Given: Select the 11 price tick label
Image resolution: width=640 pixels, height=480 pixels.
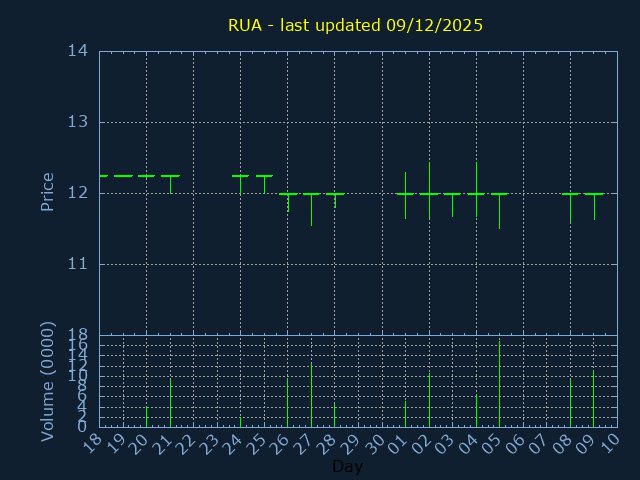Looking at the screenshot, I should click(x=78, y=264).
